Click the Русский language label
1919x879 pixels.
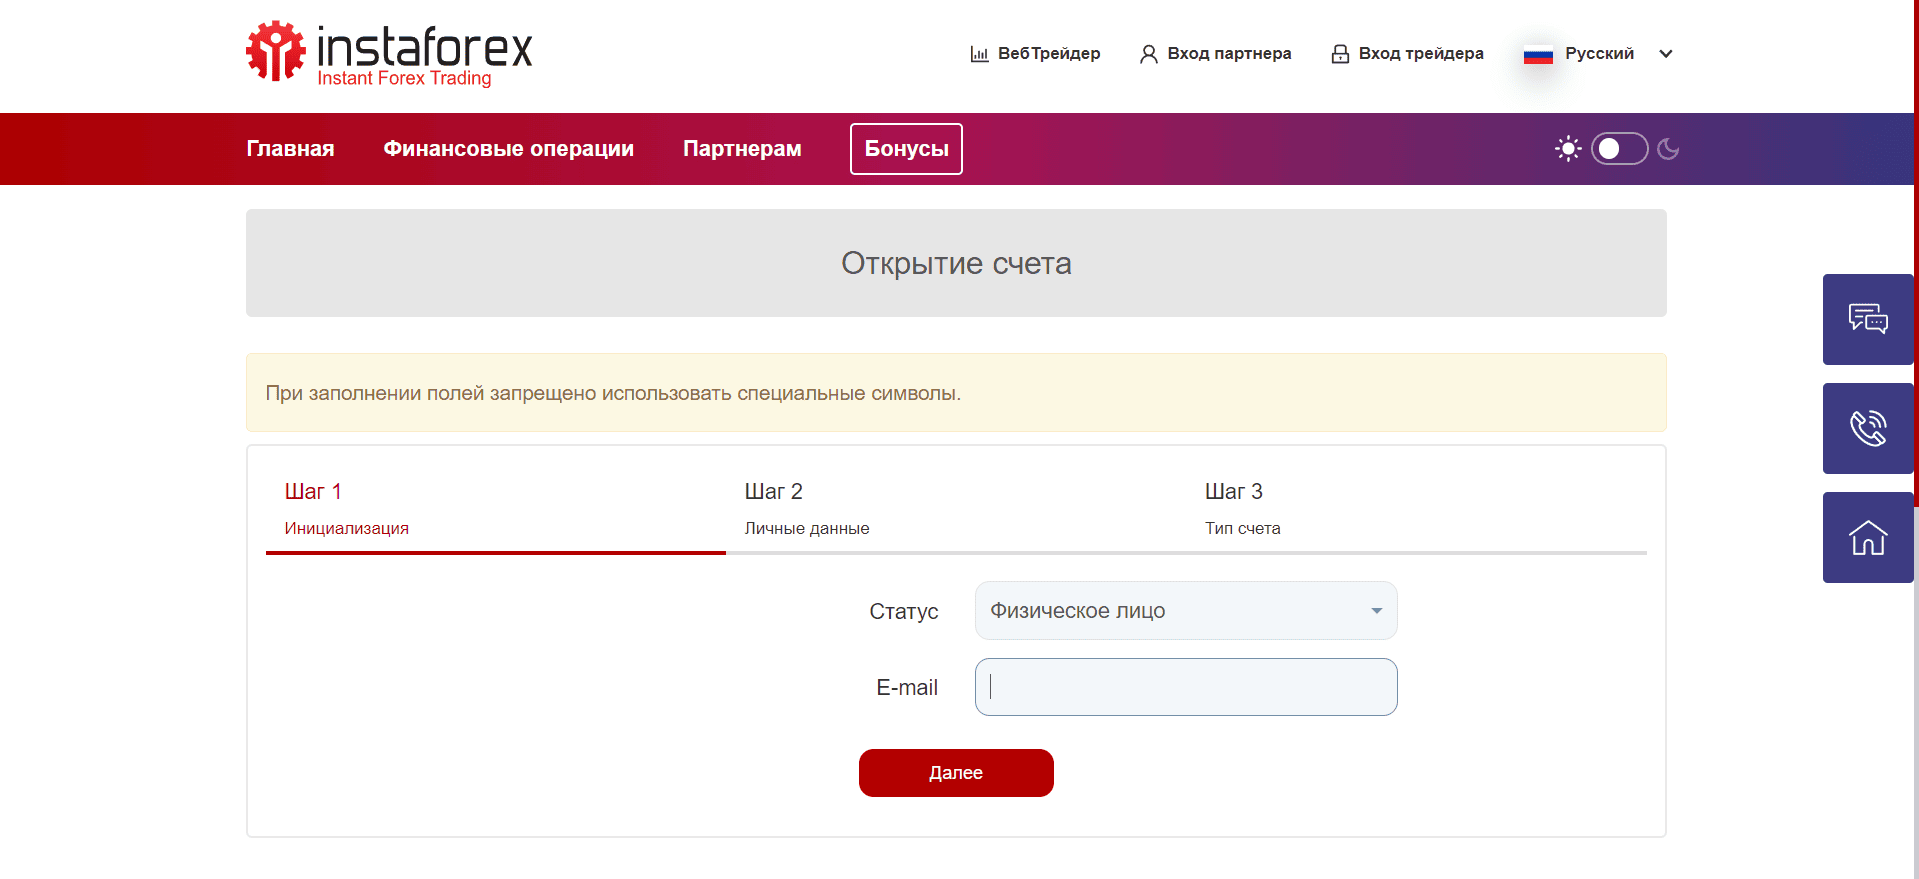pos(1599,54)
